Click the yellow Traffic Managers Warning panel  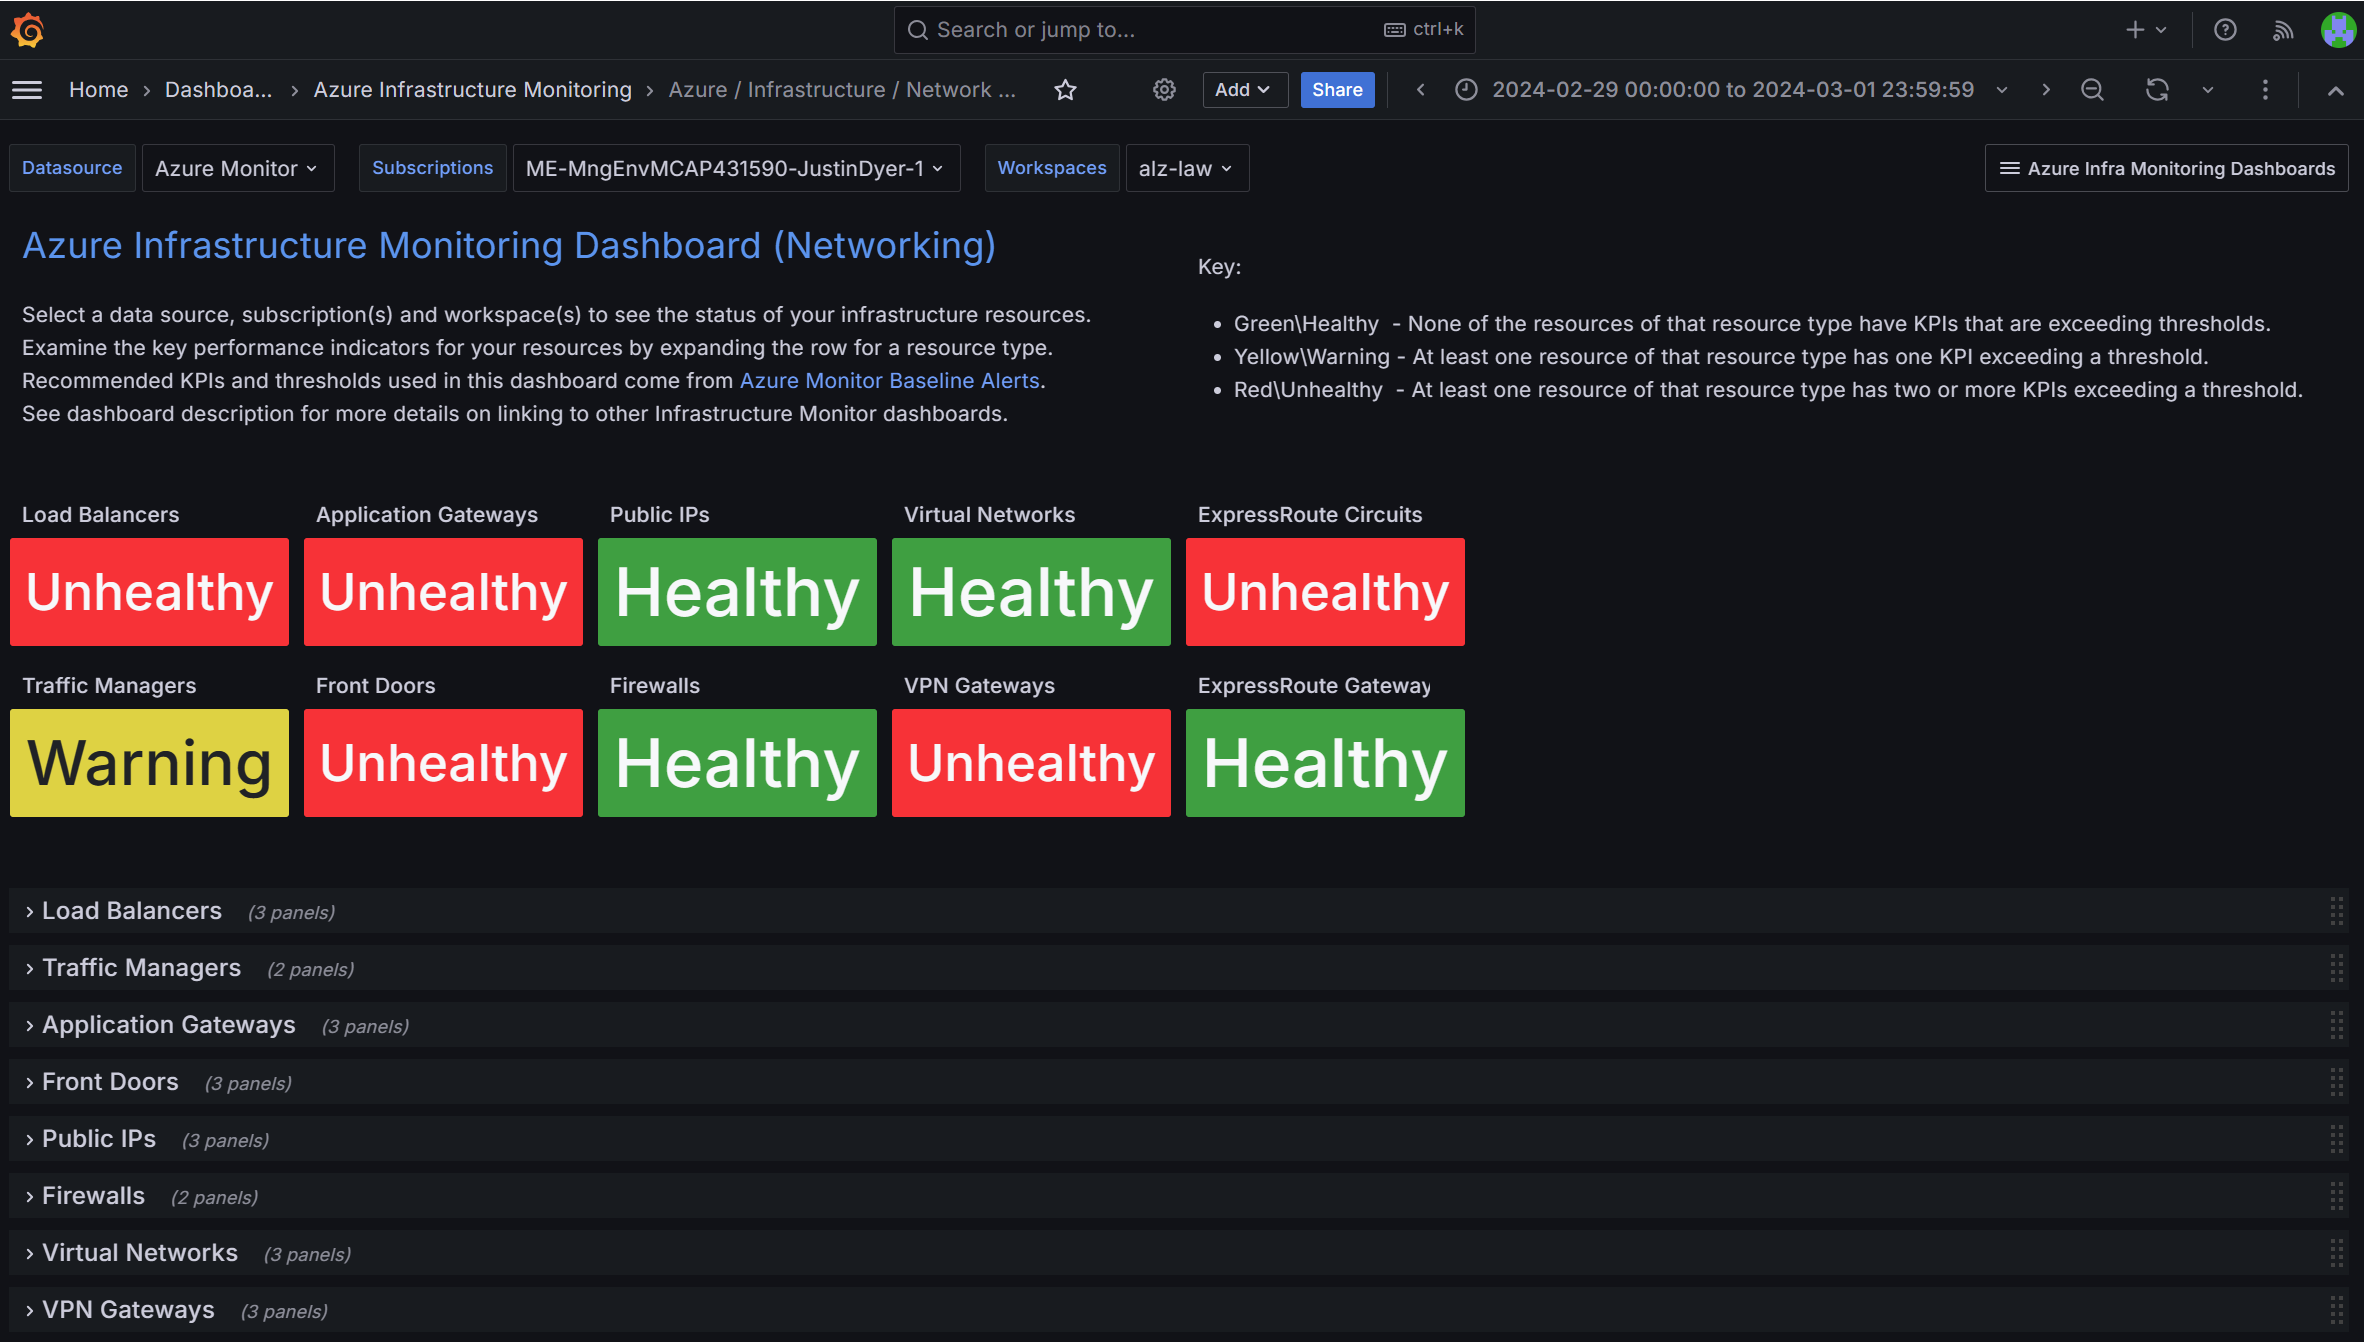click(x=149, y=763)
